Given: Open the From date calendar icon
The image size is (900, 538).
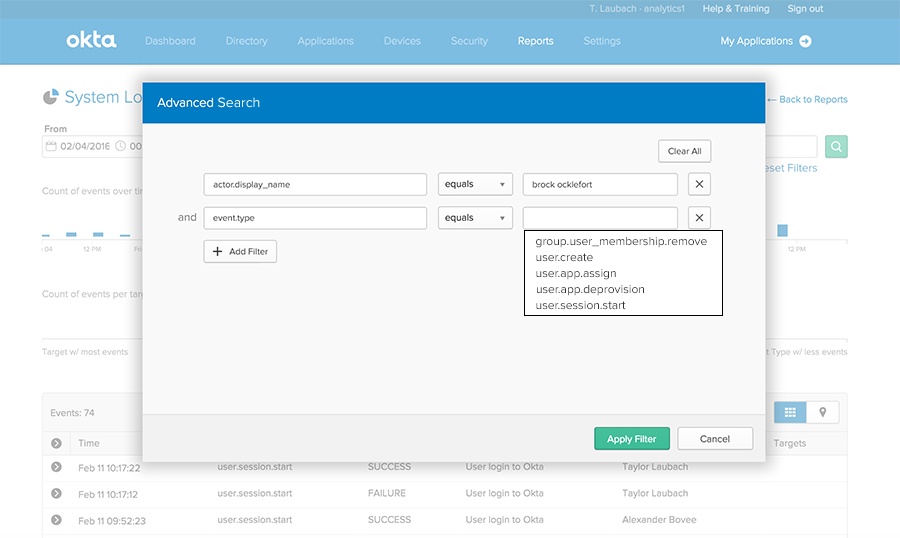Looking at the screenshot, I should coord(51,146).
